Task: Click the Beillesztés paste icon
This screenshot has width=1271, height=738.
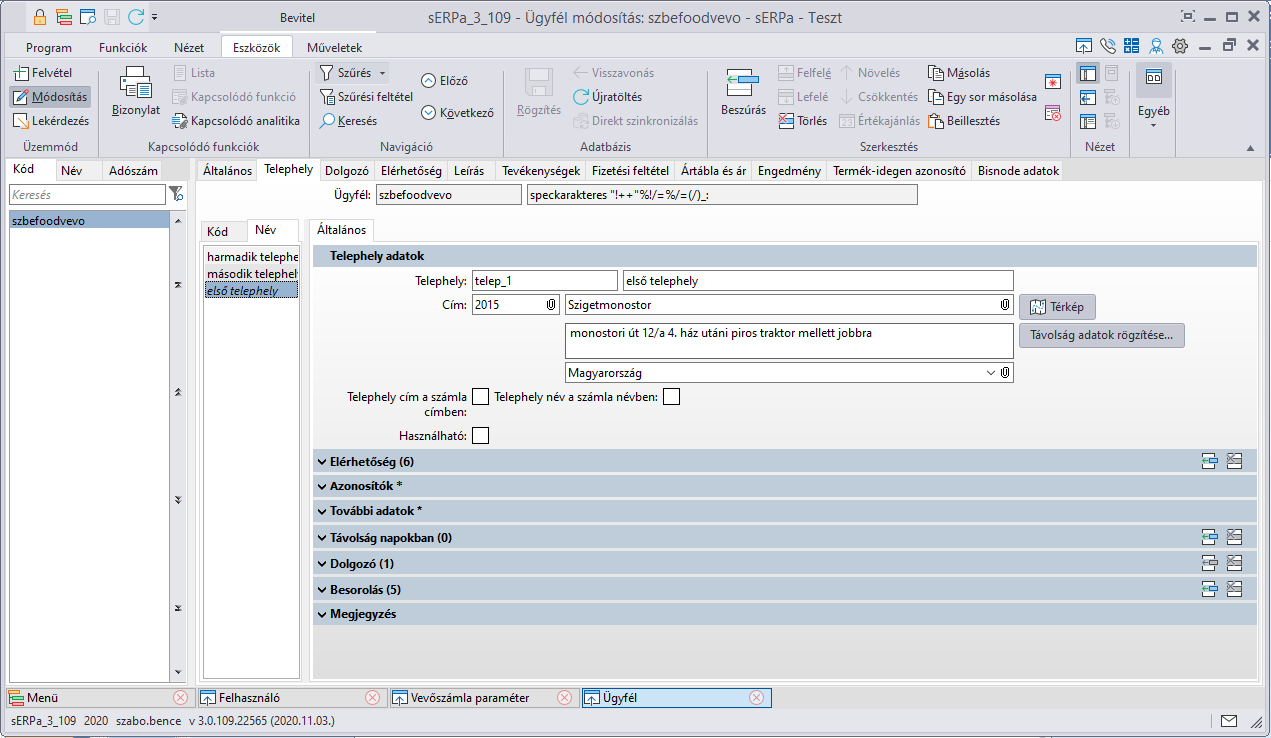Action: (936, 121)
